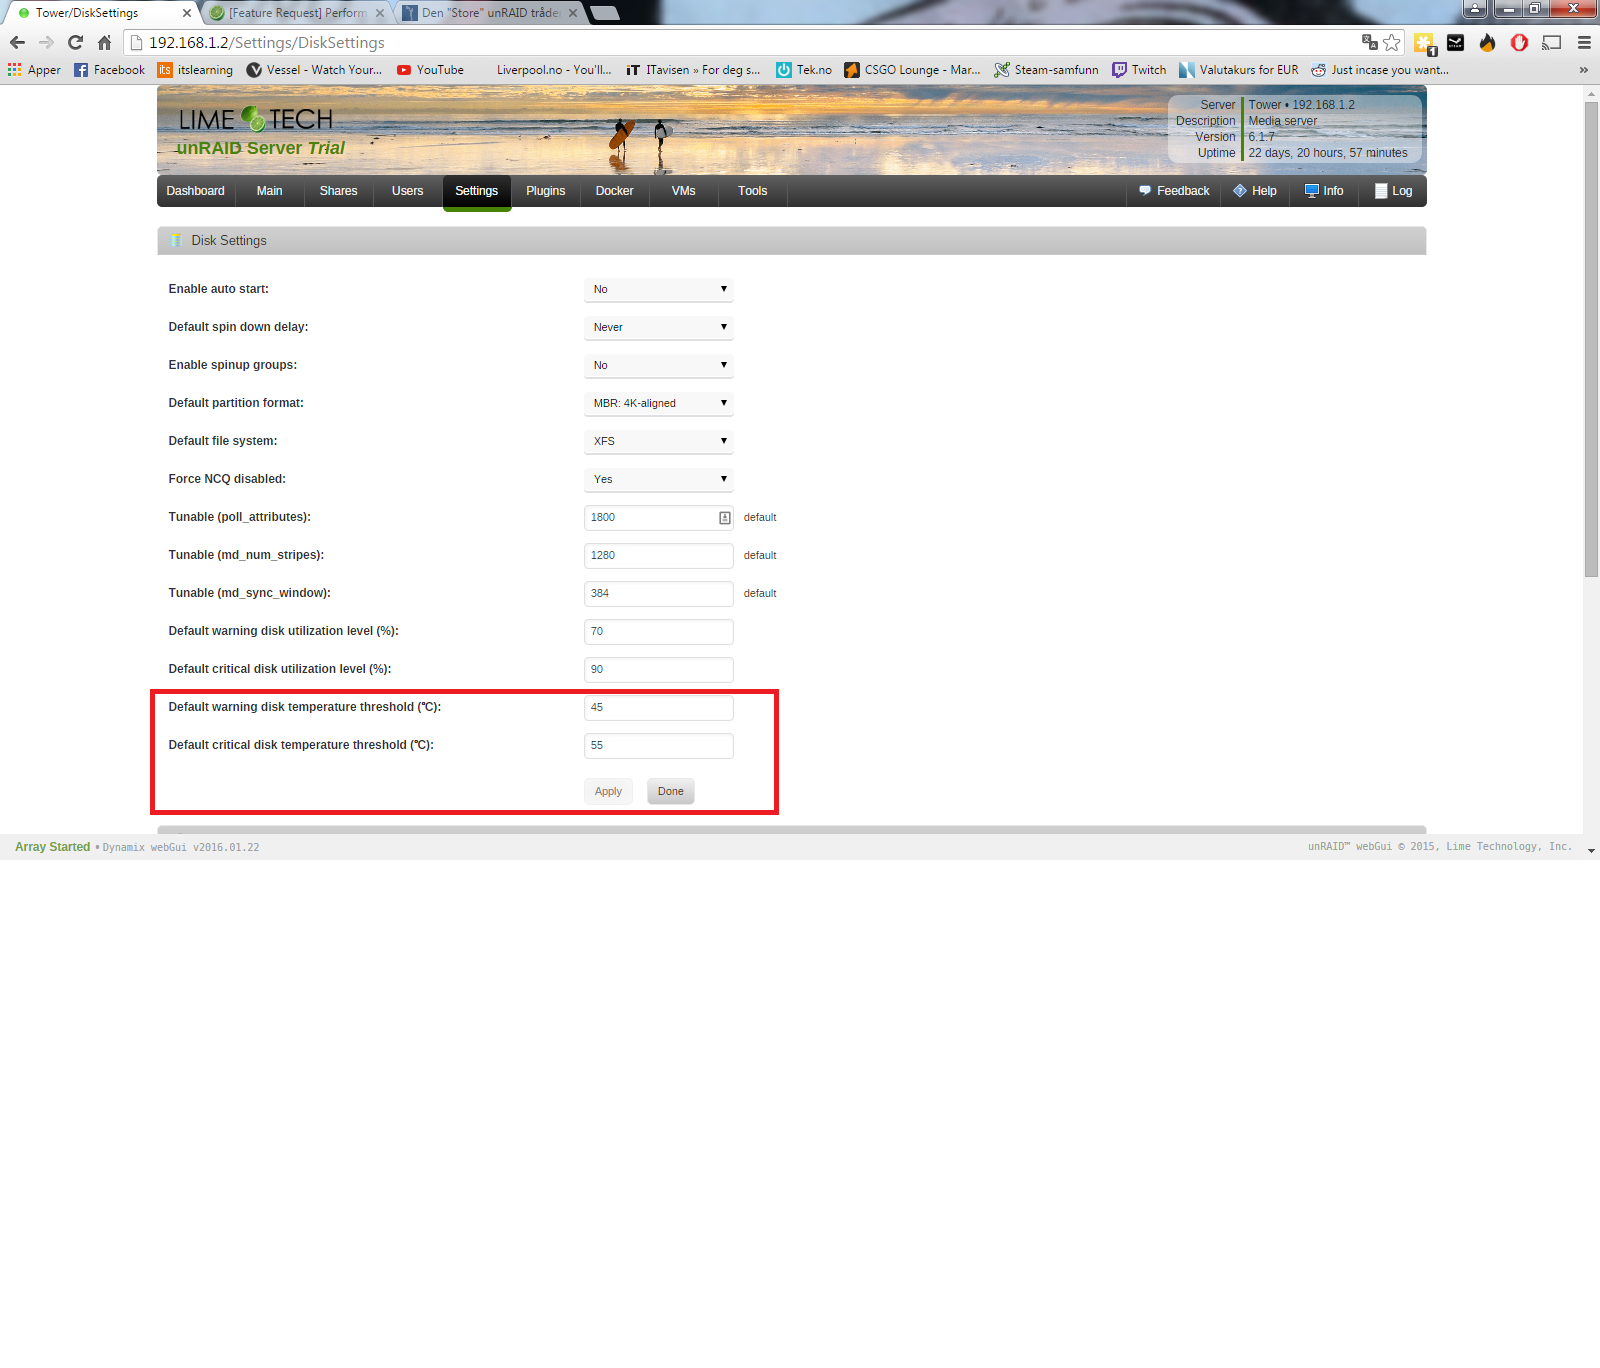Screen dimensions: 1600x1368
Task: Open the Force NCQ disabled dropdown
Action: pos(658,480)
